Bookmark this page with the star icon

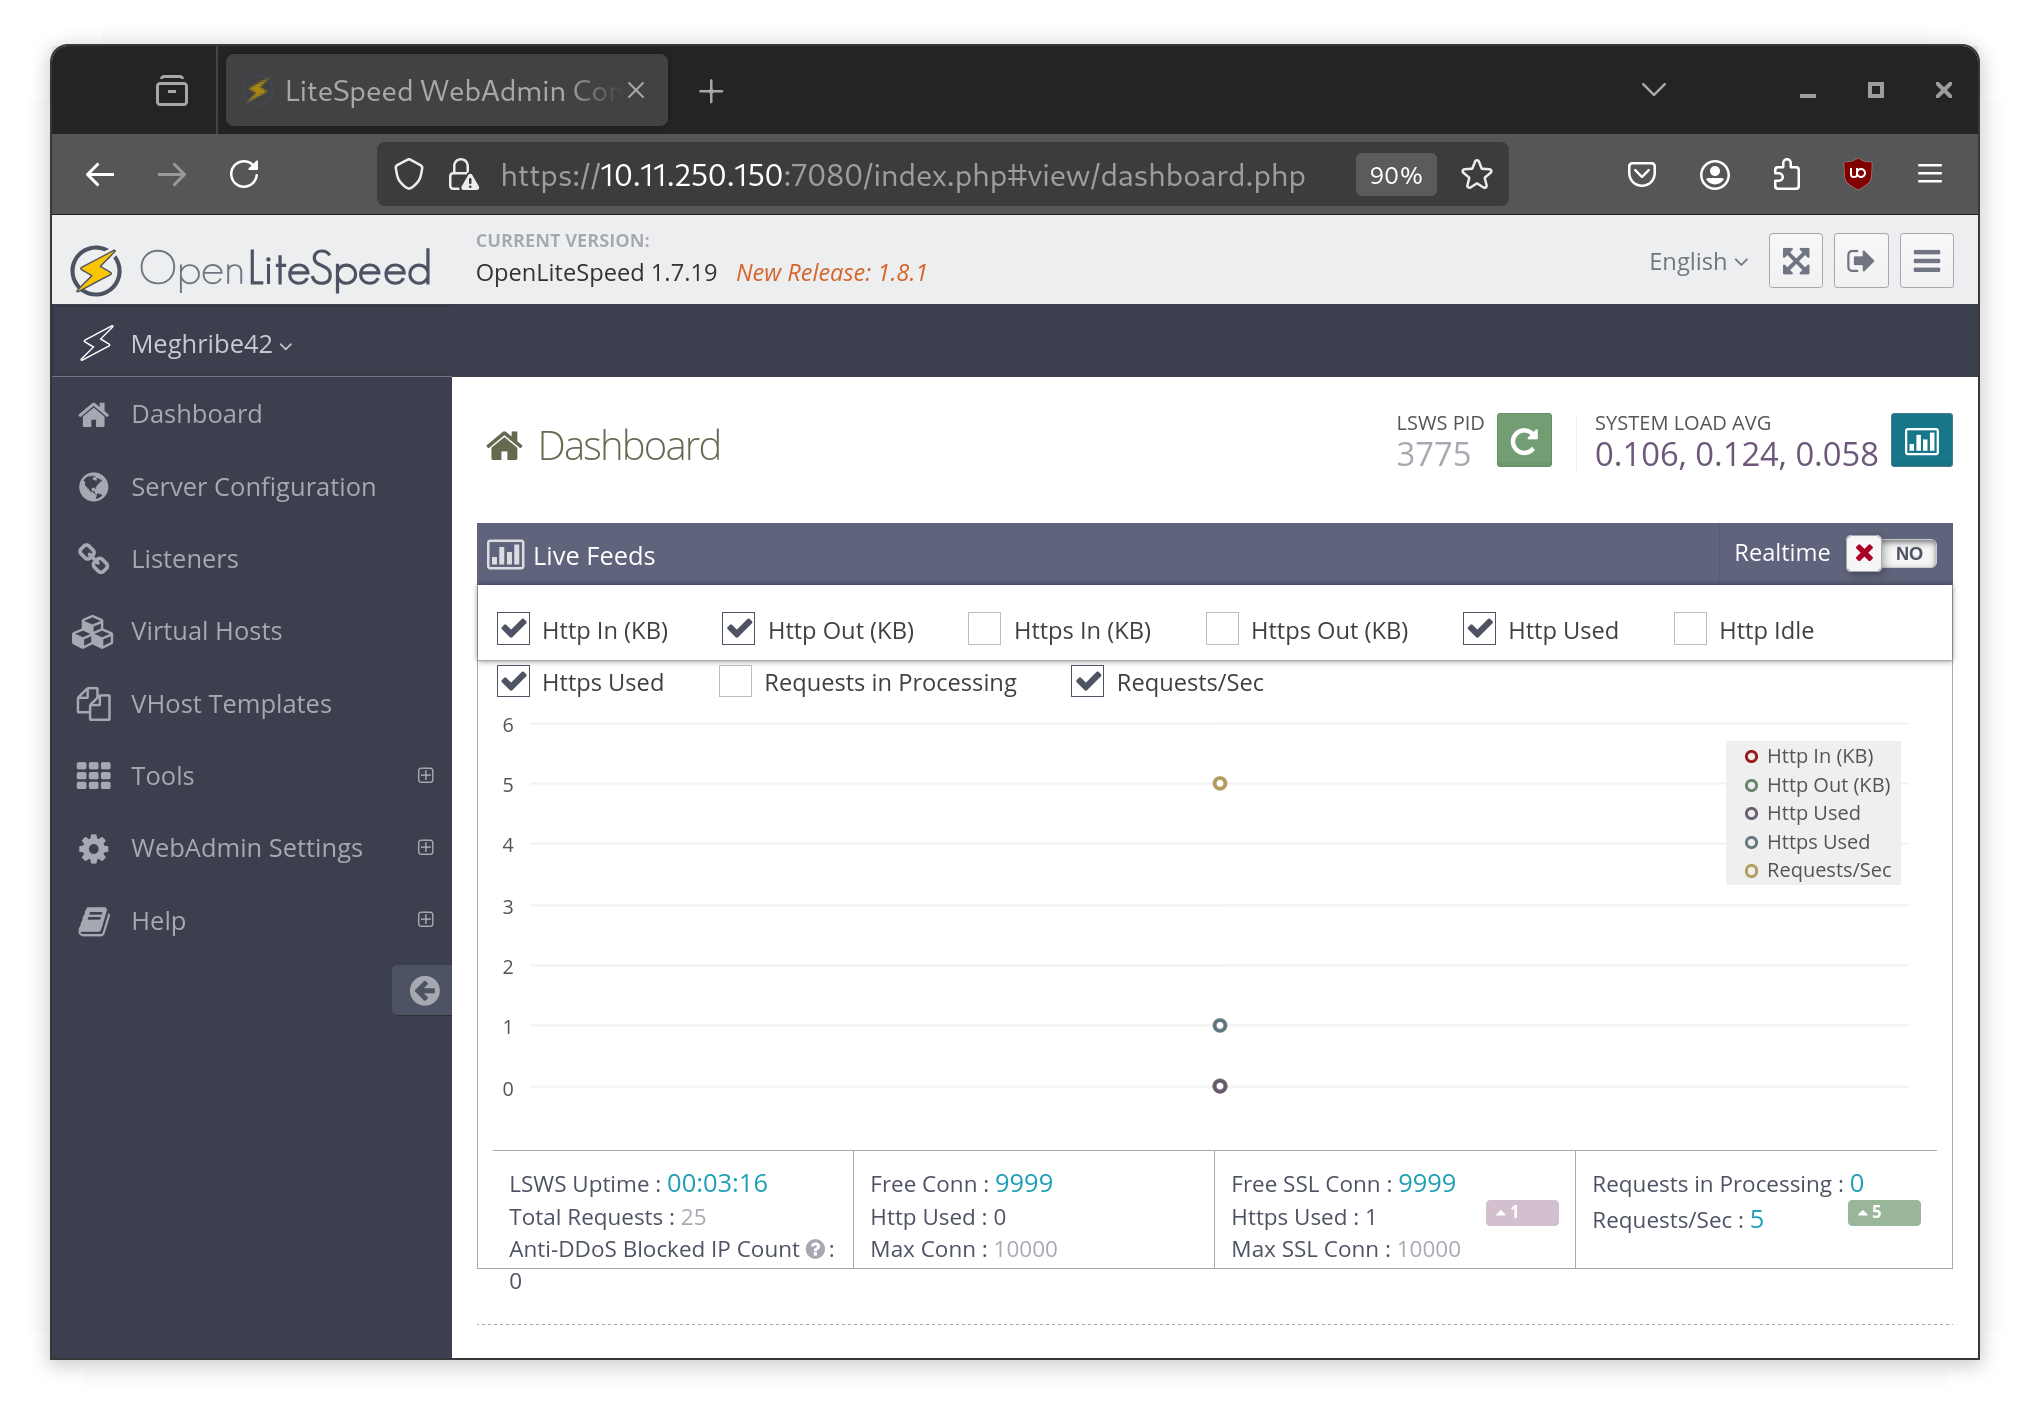tap(1477, 175)
